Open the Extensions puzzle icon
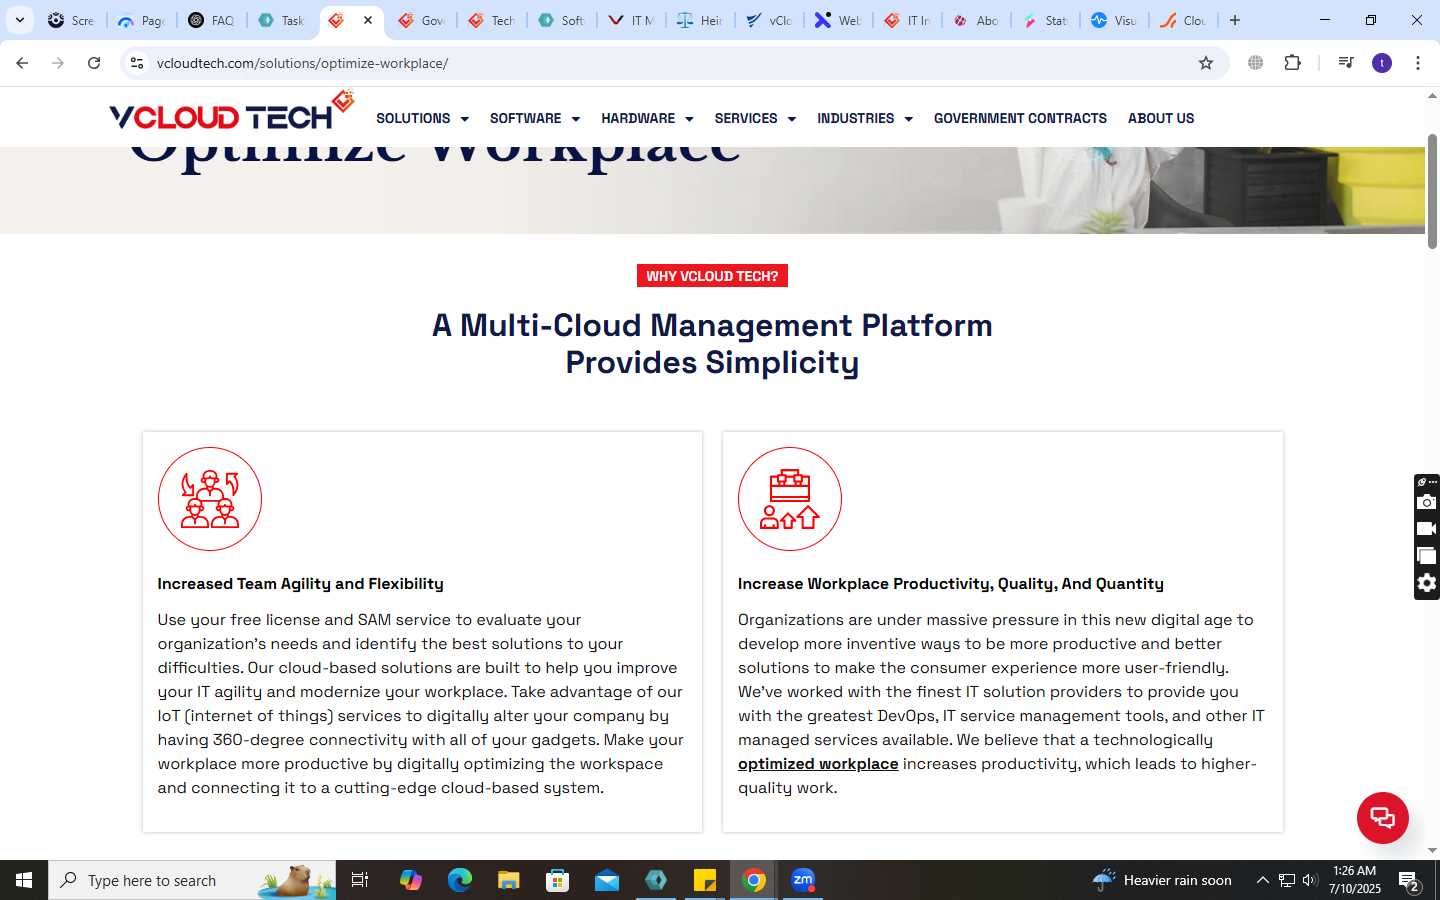Viewport: 1440px width, 900px height. 1292,63
